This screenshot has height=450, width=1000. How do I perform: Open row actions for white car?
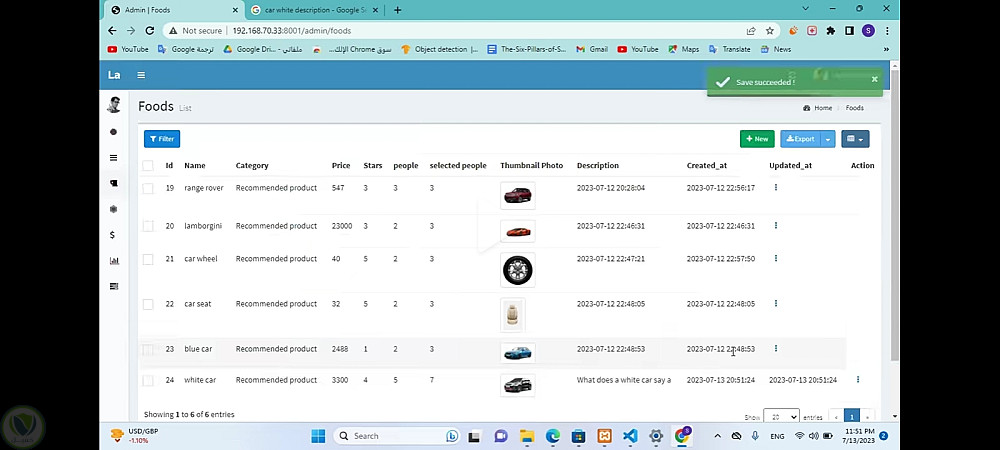[x=858, y=379]
